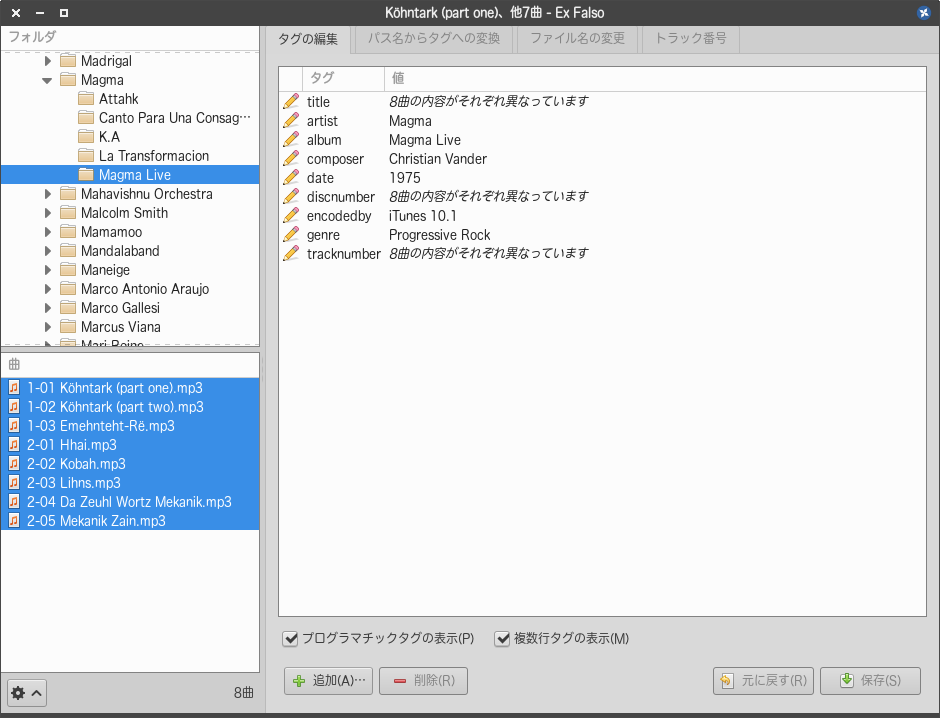Viewport: 940px width, 718px height.
Task: Expand the Mahavishnu Orchestra folder
Action: (x=48, y=194)
